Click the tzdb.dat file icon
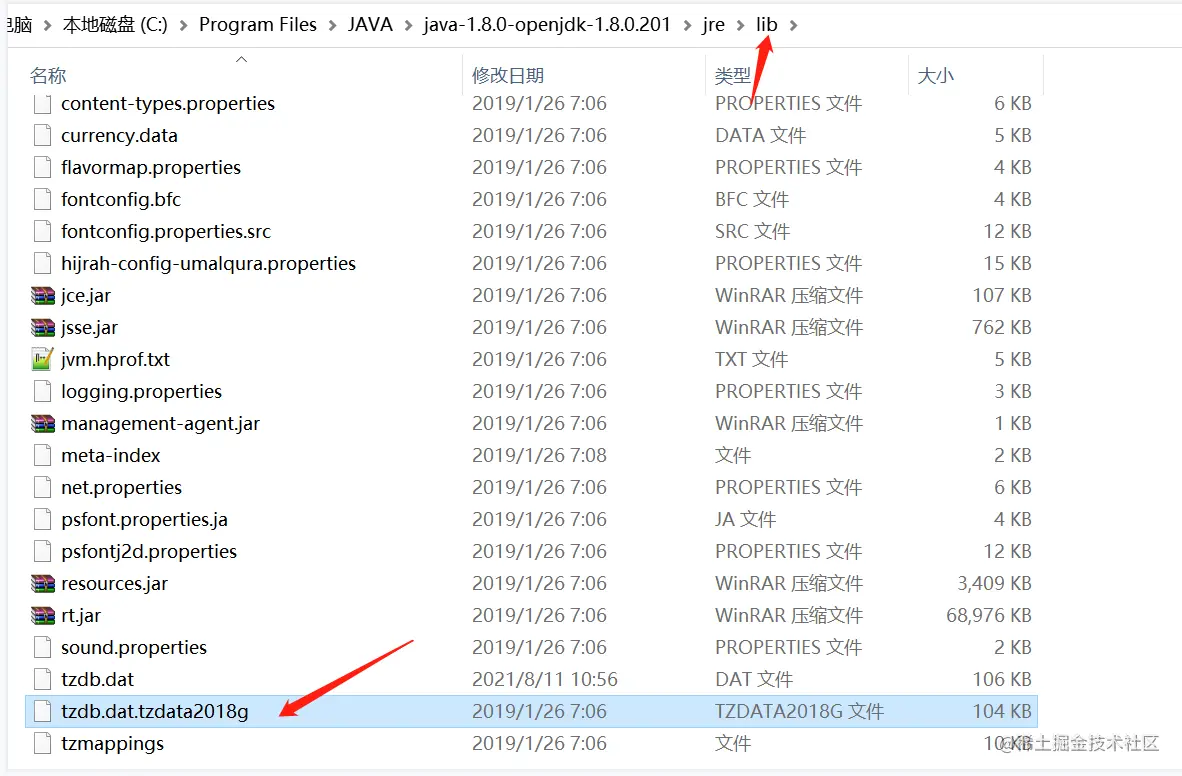 click(42, 679)
